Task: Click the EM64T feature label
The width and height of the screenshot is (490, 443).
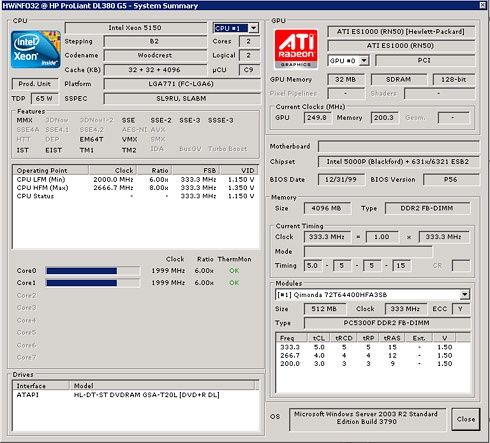Action: [x=92, y=139]
